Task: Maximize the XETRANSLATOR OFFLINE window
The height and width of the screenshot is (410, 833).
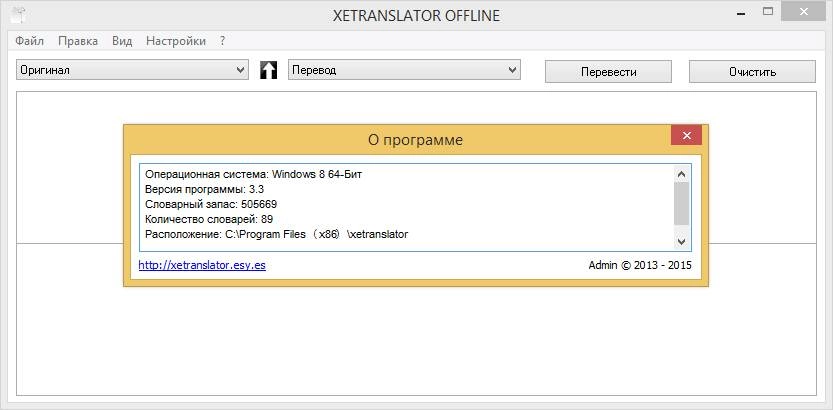Action: pyautogui.click(x=768, y=12)
